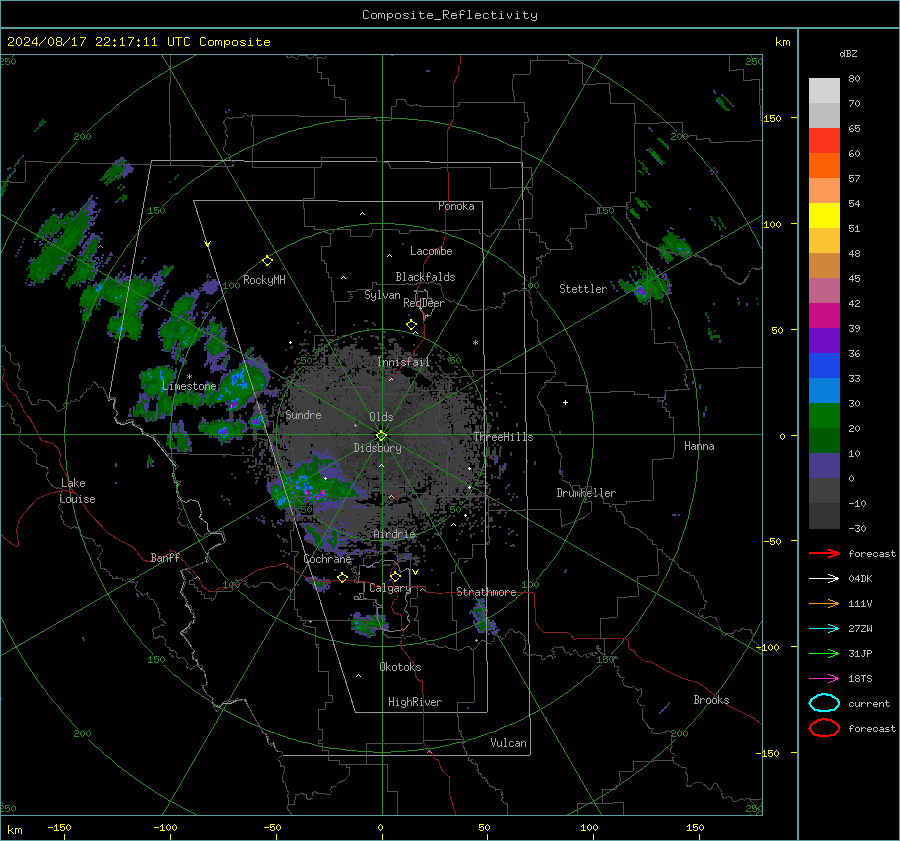Click the -100 tick on the right axis
The image size is (900, 841).
(x=767, y=647)
